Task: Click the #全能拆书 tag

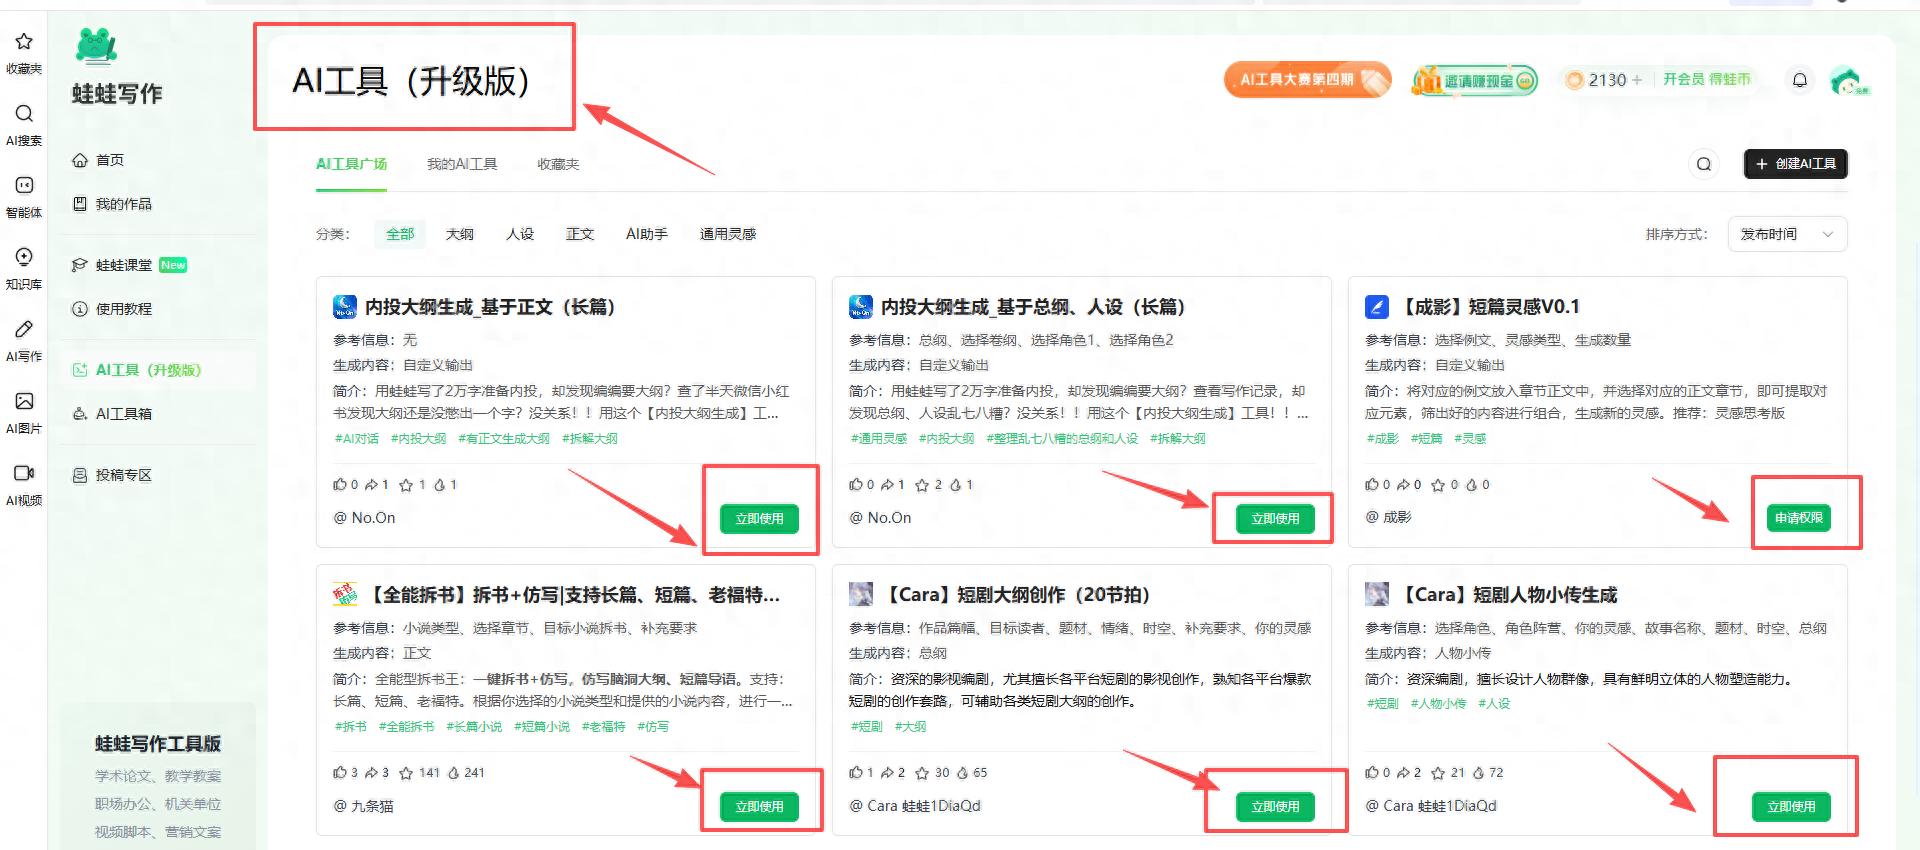Action: point(406,727)
